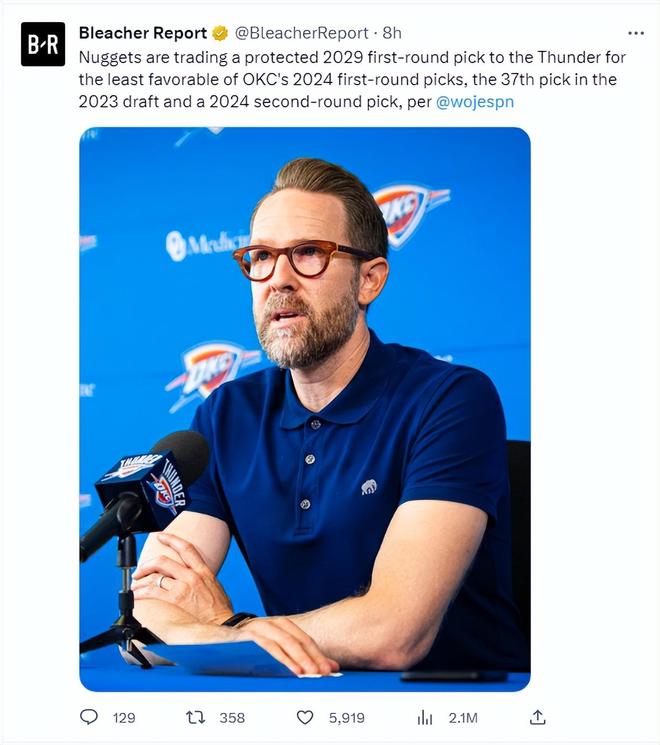Open the three-dot more options menu
Viewport: 660px width, 745px height.
(636, 33)
